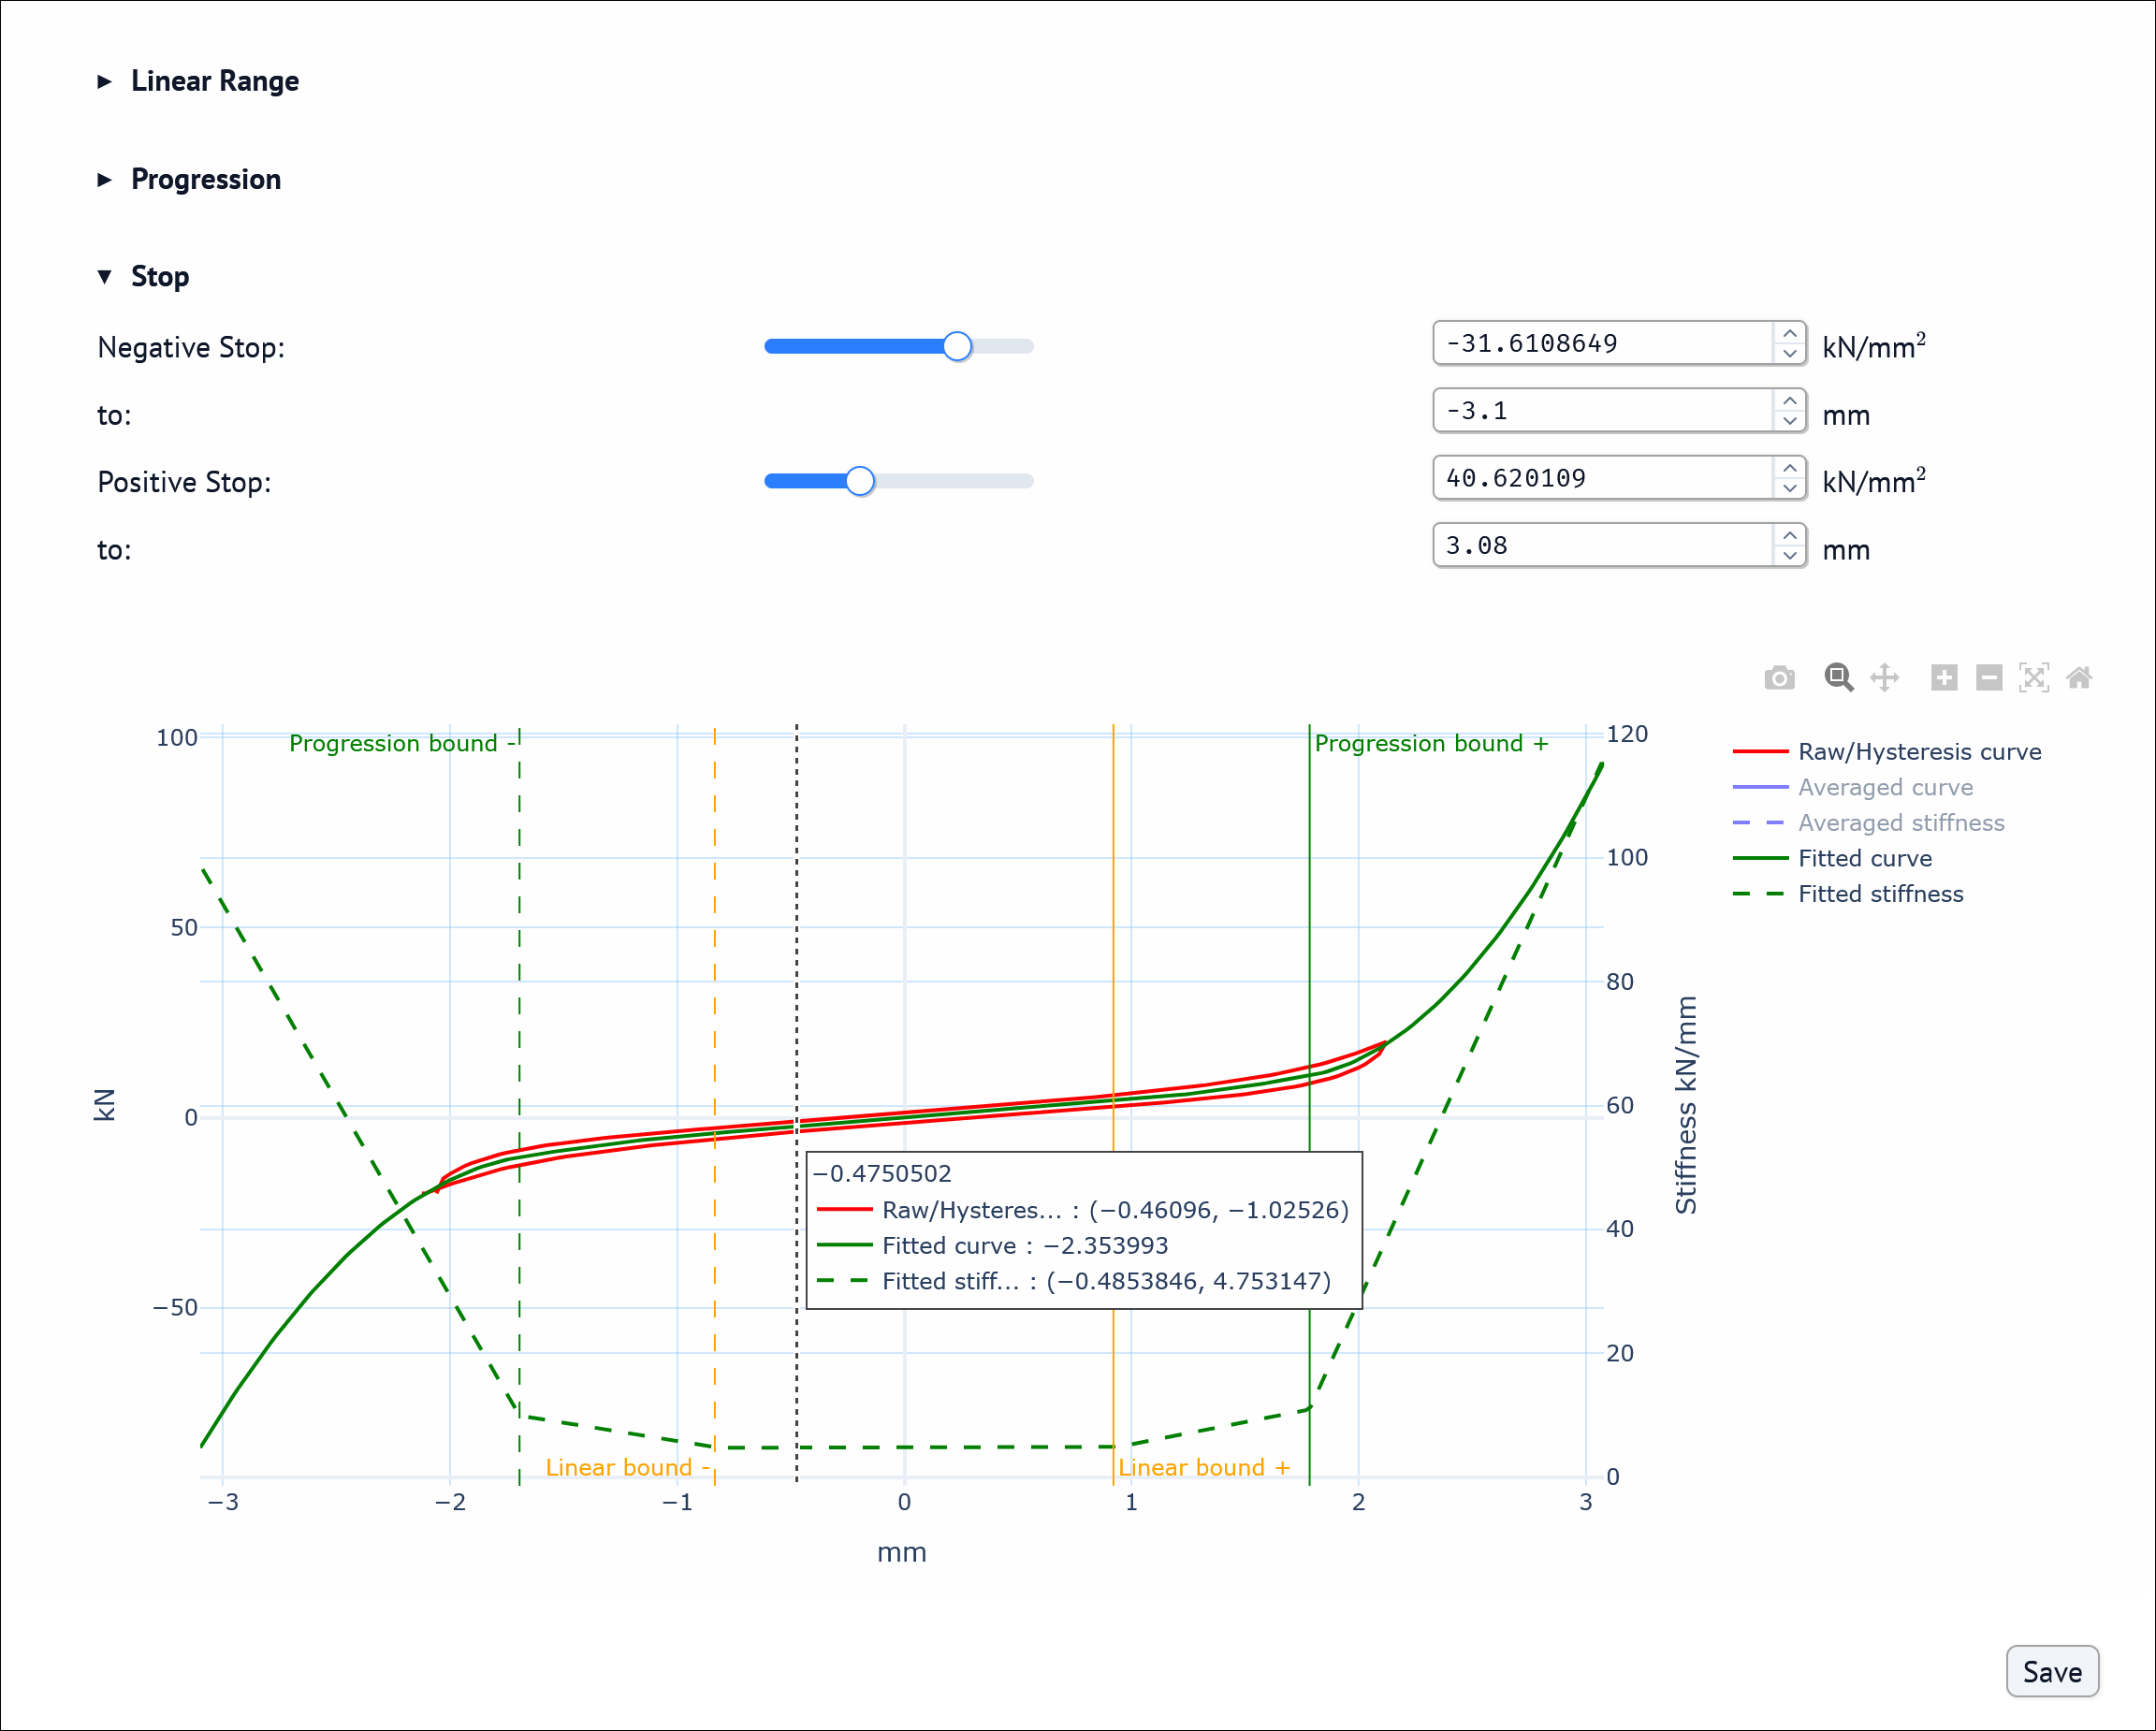This screenshot has width=2156, height=1731.
Task: Decrement the -3.1 mm field down arrow
Action: [x=1789, y=421]
